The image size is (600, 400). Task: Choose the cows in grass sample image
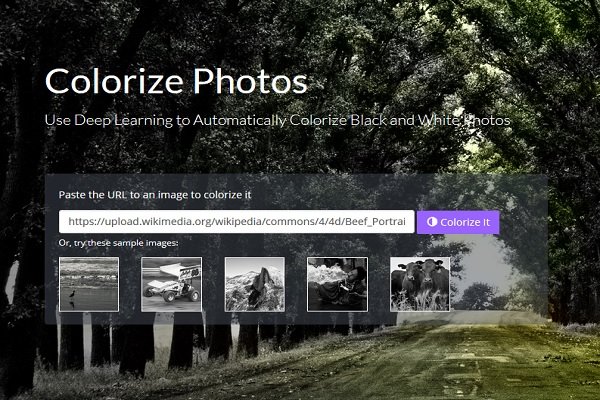coord(420,284)
